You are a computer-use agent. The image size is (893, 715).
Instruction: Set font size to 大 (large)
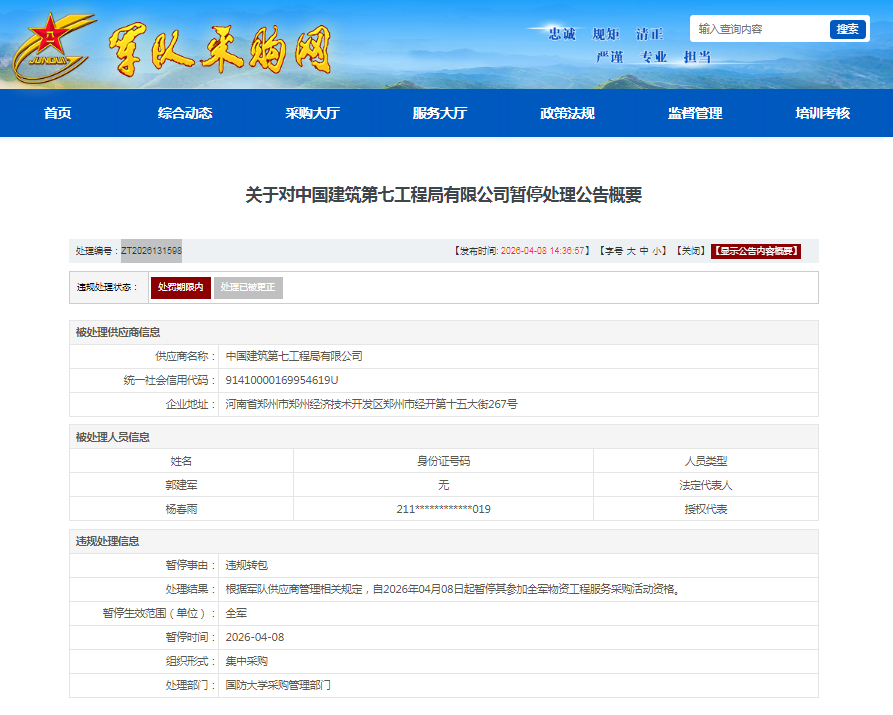pos(631,251)
